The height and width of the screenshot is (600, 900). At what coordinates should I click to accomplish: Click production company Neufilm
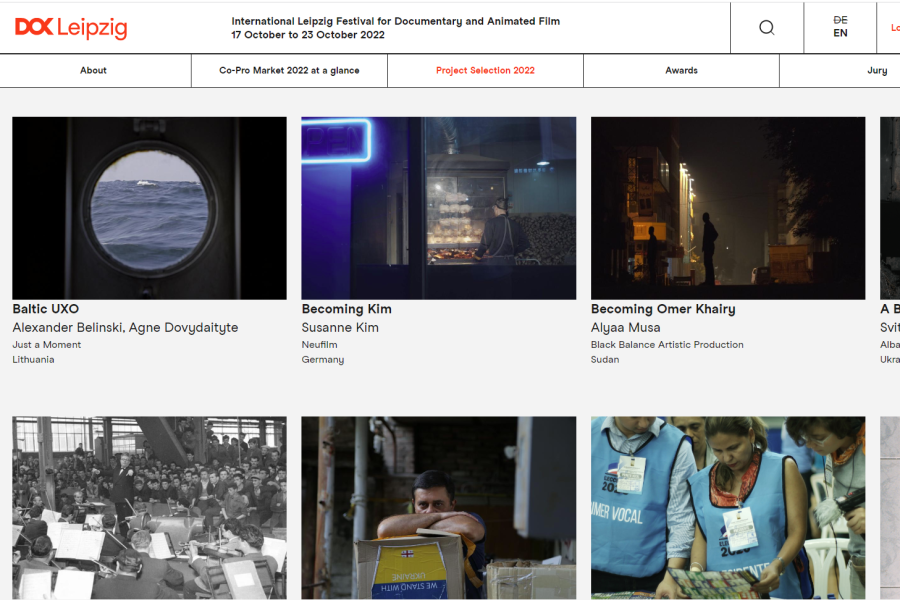pyautogui.click(x=320, y=344)
